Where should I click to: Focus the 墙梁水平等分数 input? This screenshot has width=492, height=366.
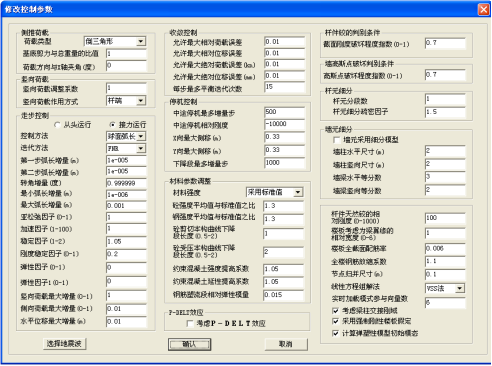pyautogui.click(x=445, y=177)
